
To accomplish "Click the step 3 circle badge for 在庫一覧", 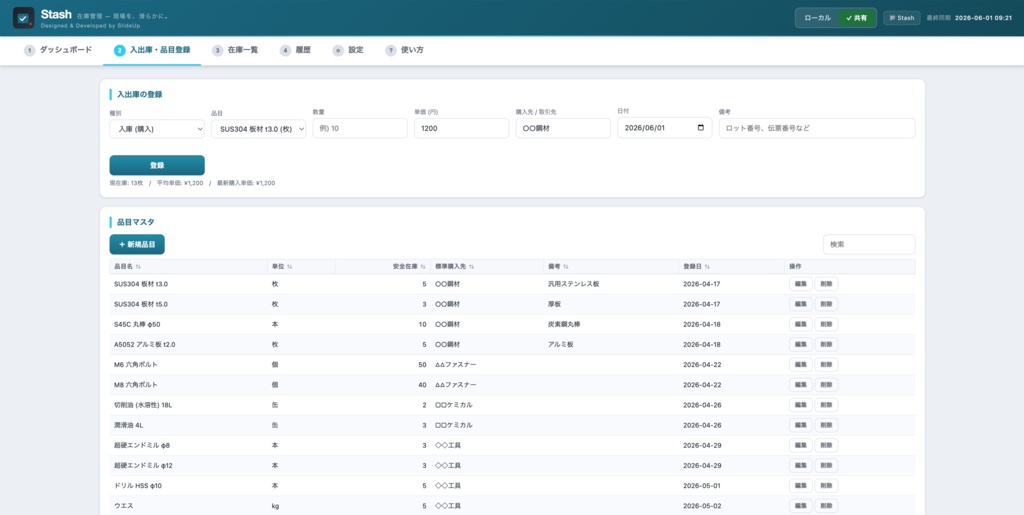I will point(217,50).
